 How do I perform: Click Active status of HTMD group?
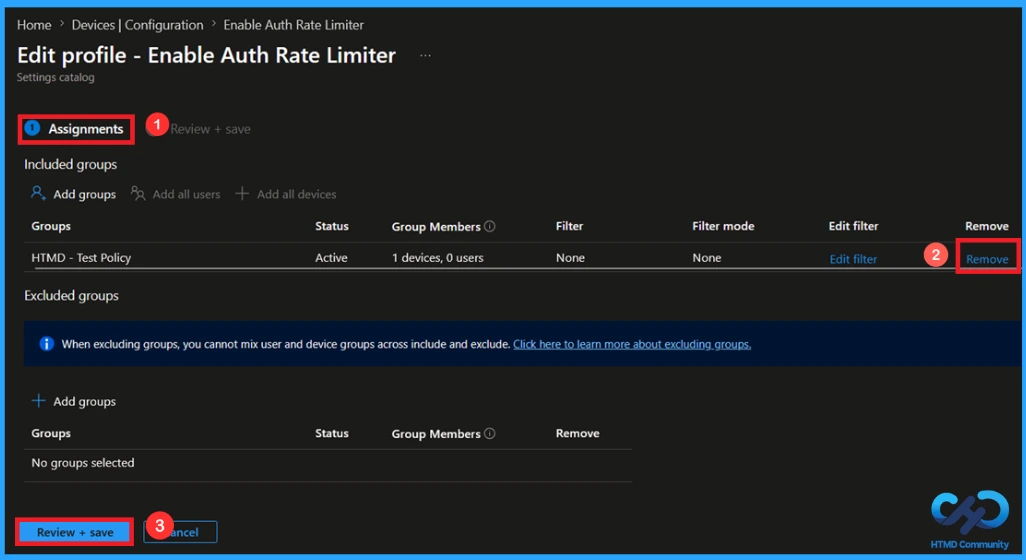pos(331,258)
